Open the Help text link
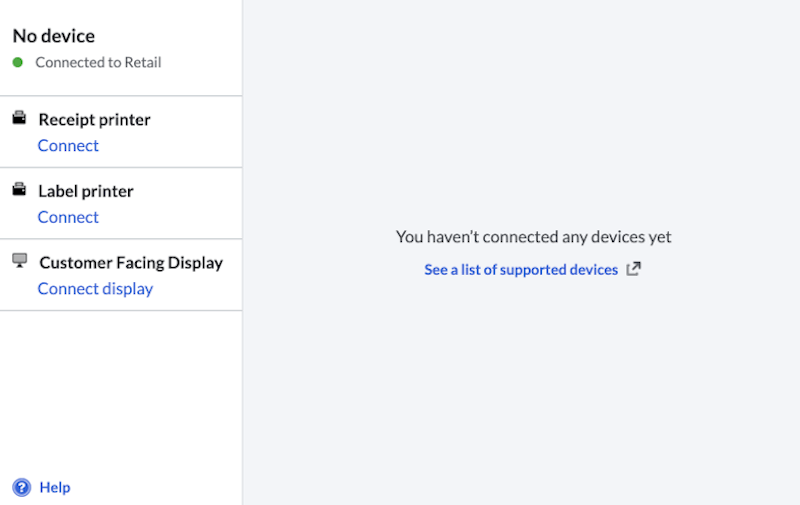The width and height of the screenshot is (800, 505). [55, 487]
